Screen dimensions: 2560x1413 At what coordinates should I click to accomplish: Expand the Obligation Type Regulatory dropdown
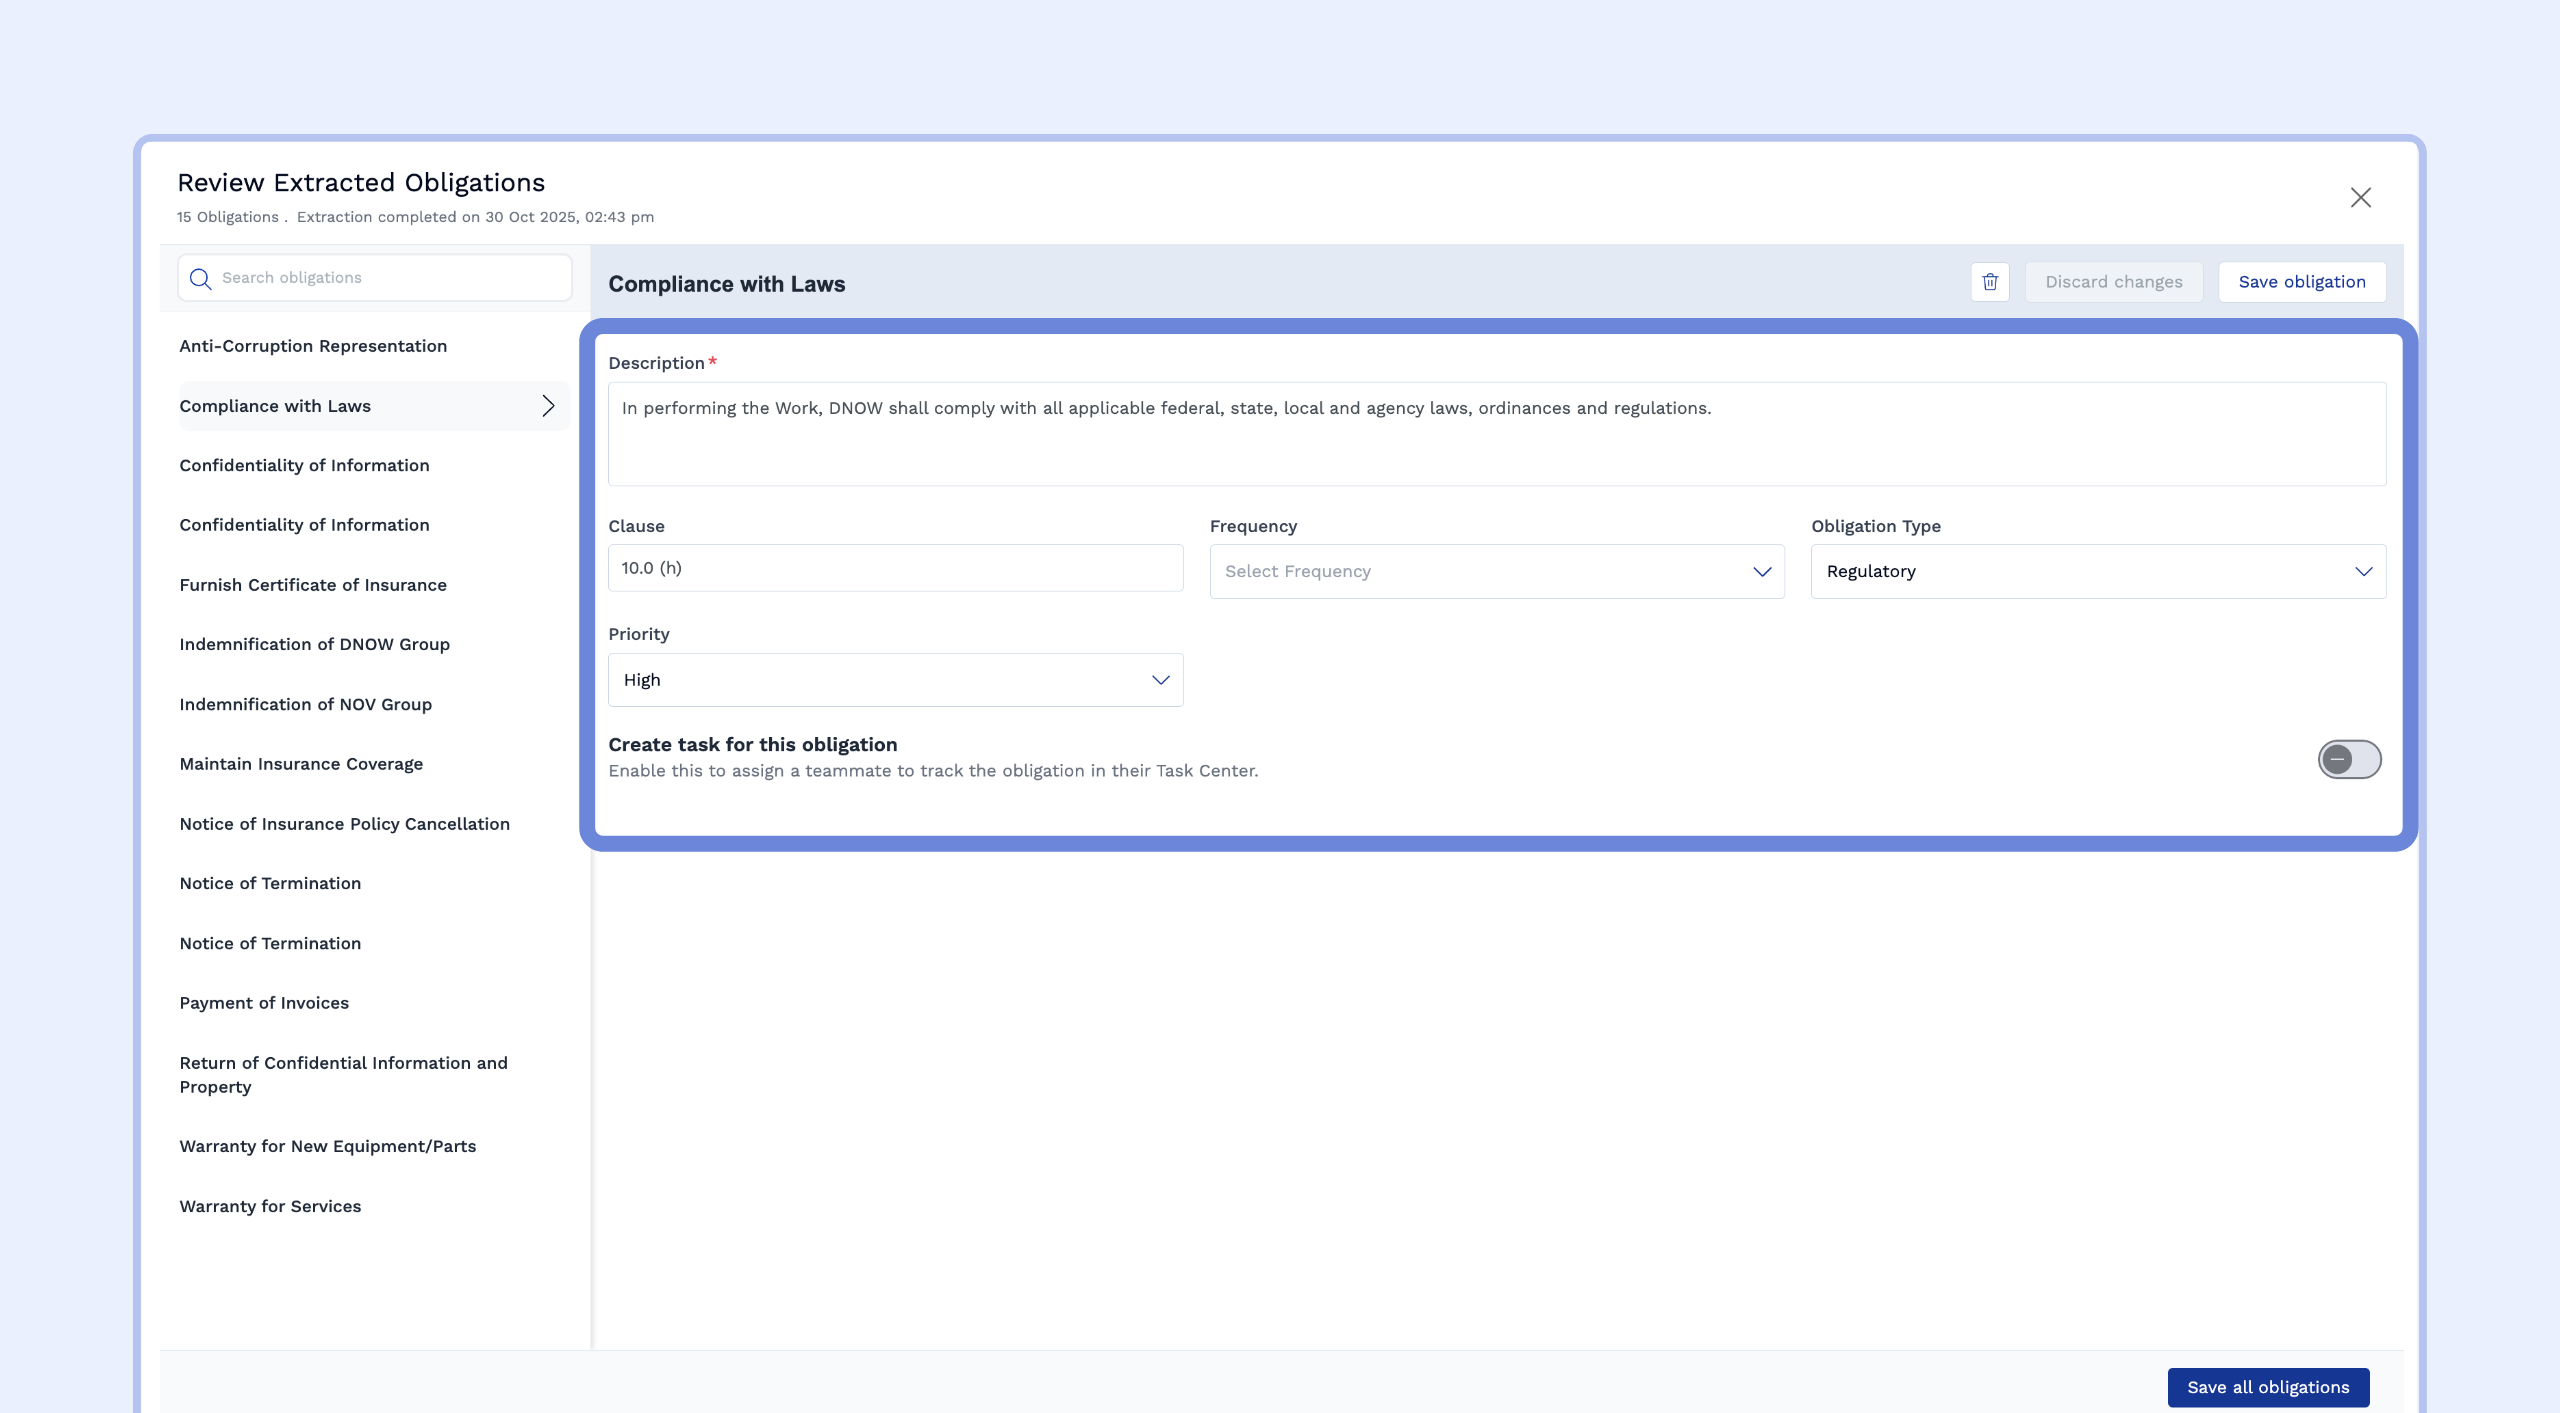2097,572
